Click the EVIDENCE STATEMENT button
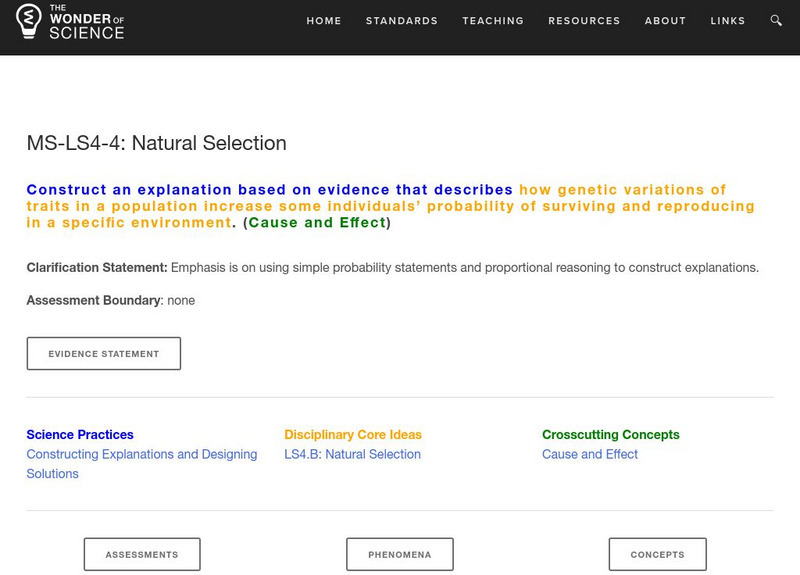This screenshot has width=800, height=575. (x=104, y=354)
